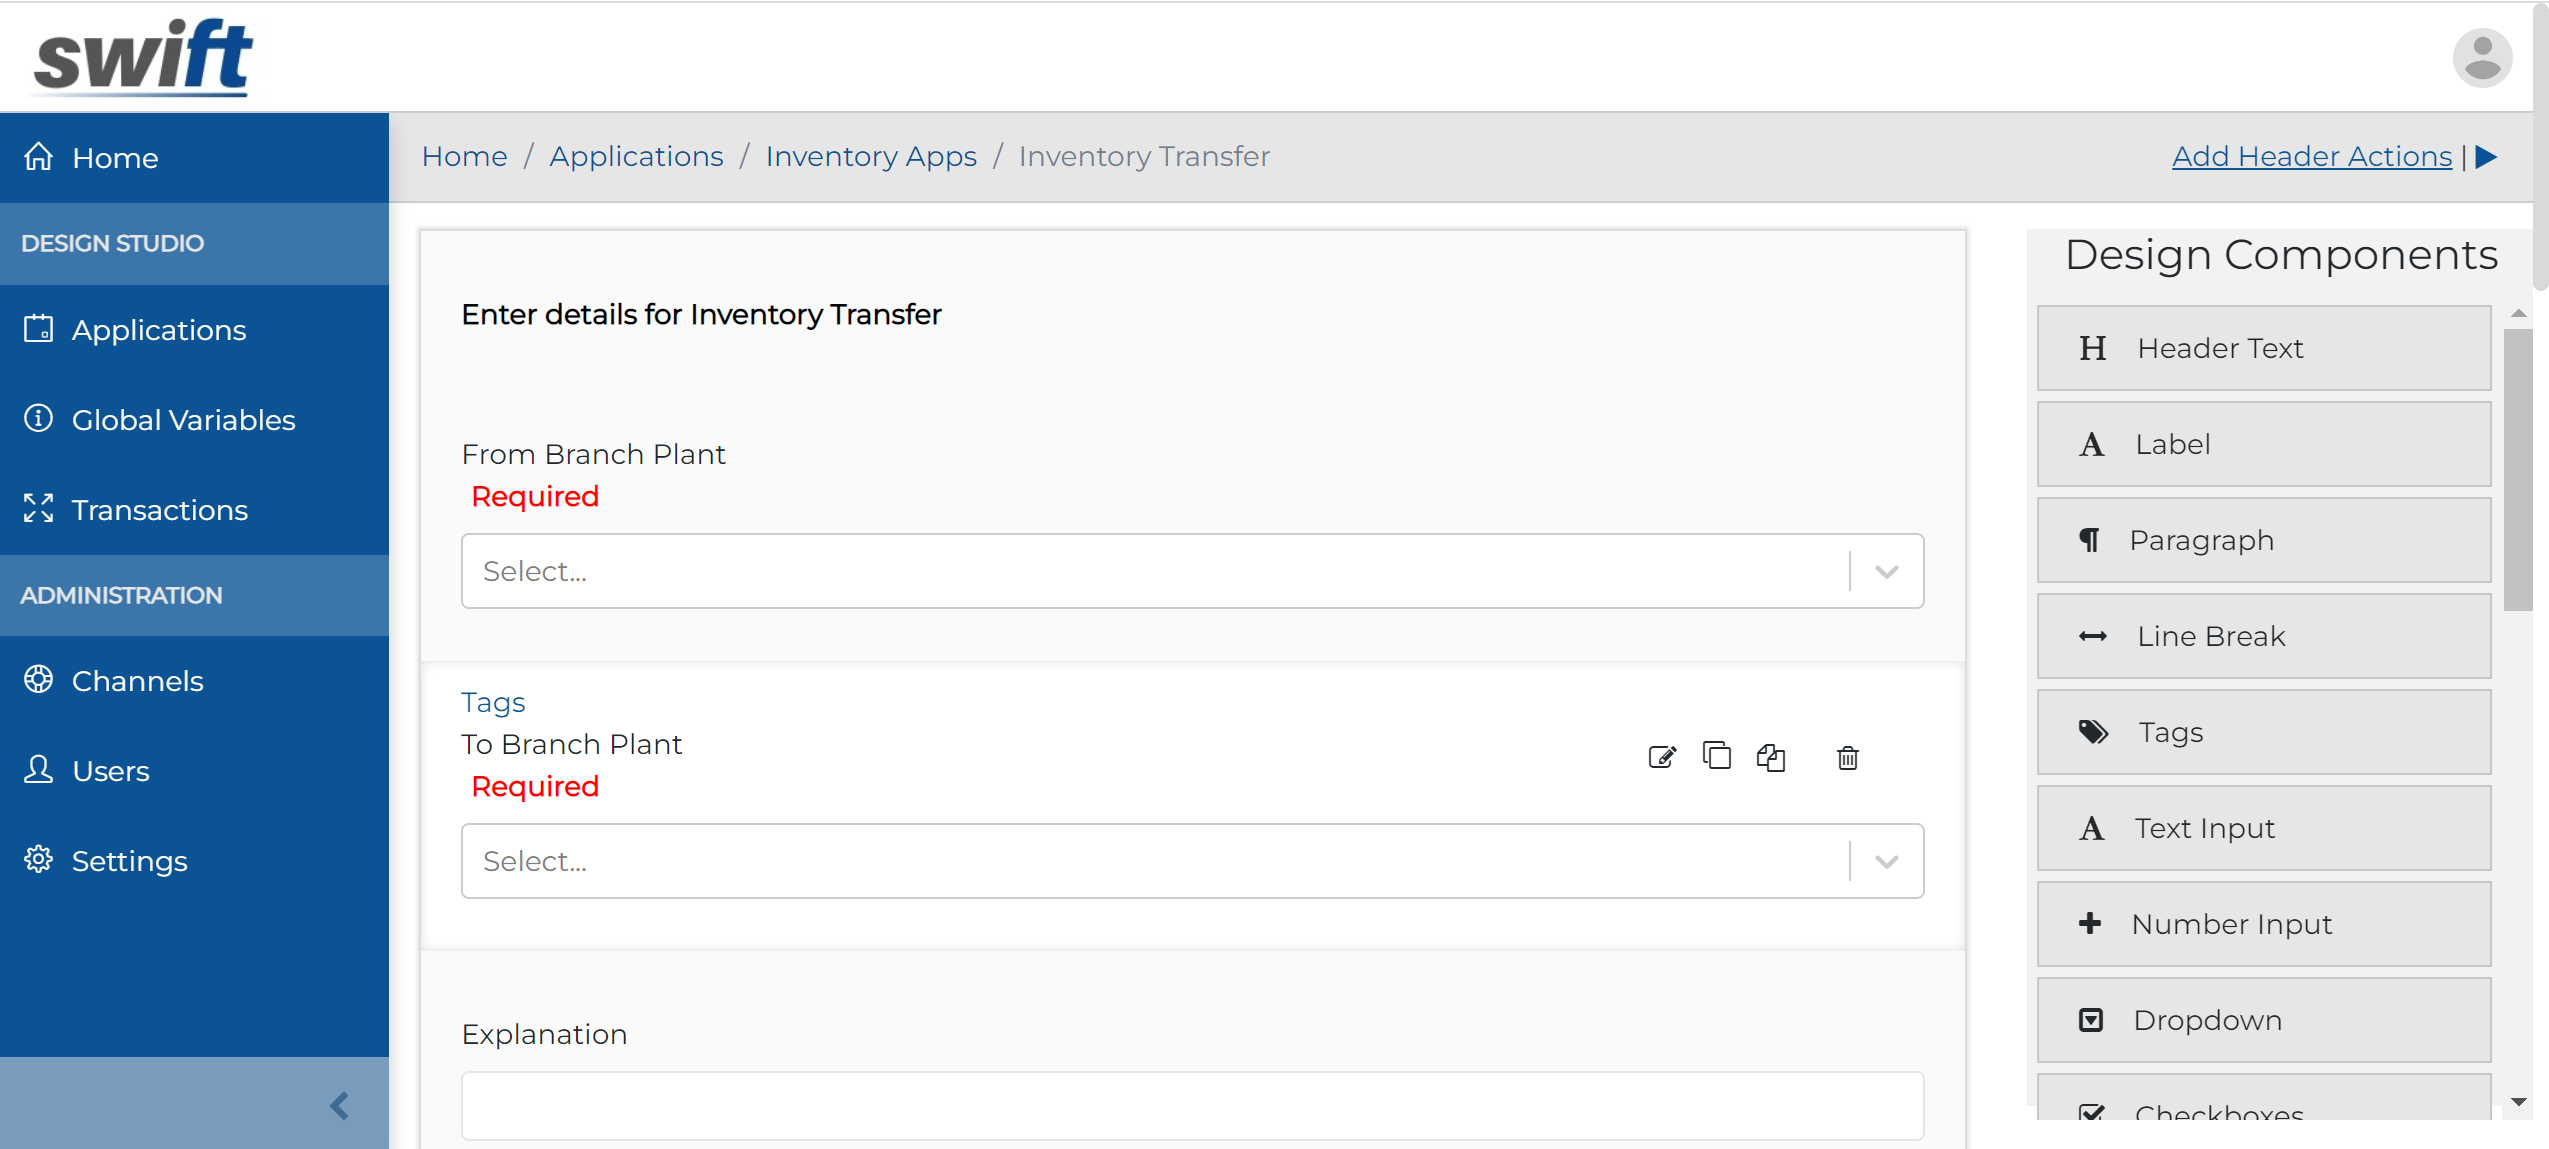Image resolution: width=2549 pixels, height=1149 pixels.
Task: Duplicate the To Branch Plant element
Action: [1772, 759]
